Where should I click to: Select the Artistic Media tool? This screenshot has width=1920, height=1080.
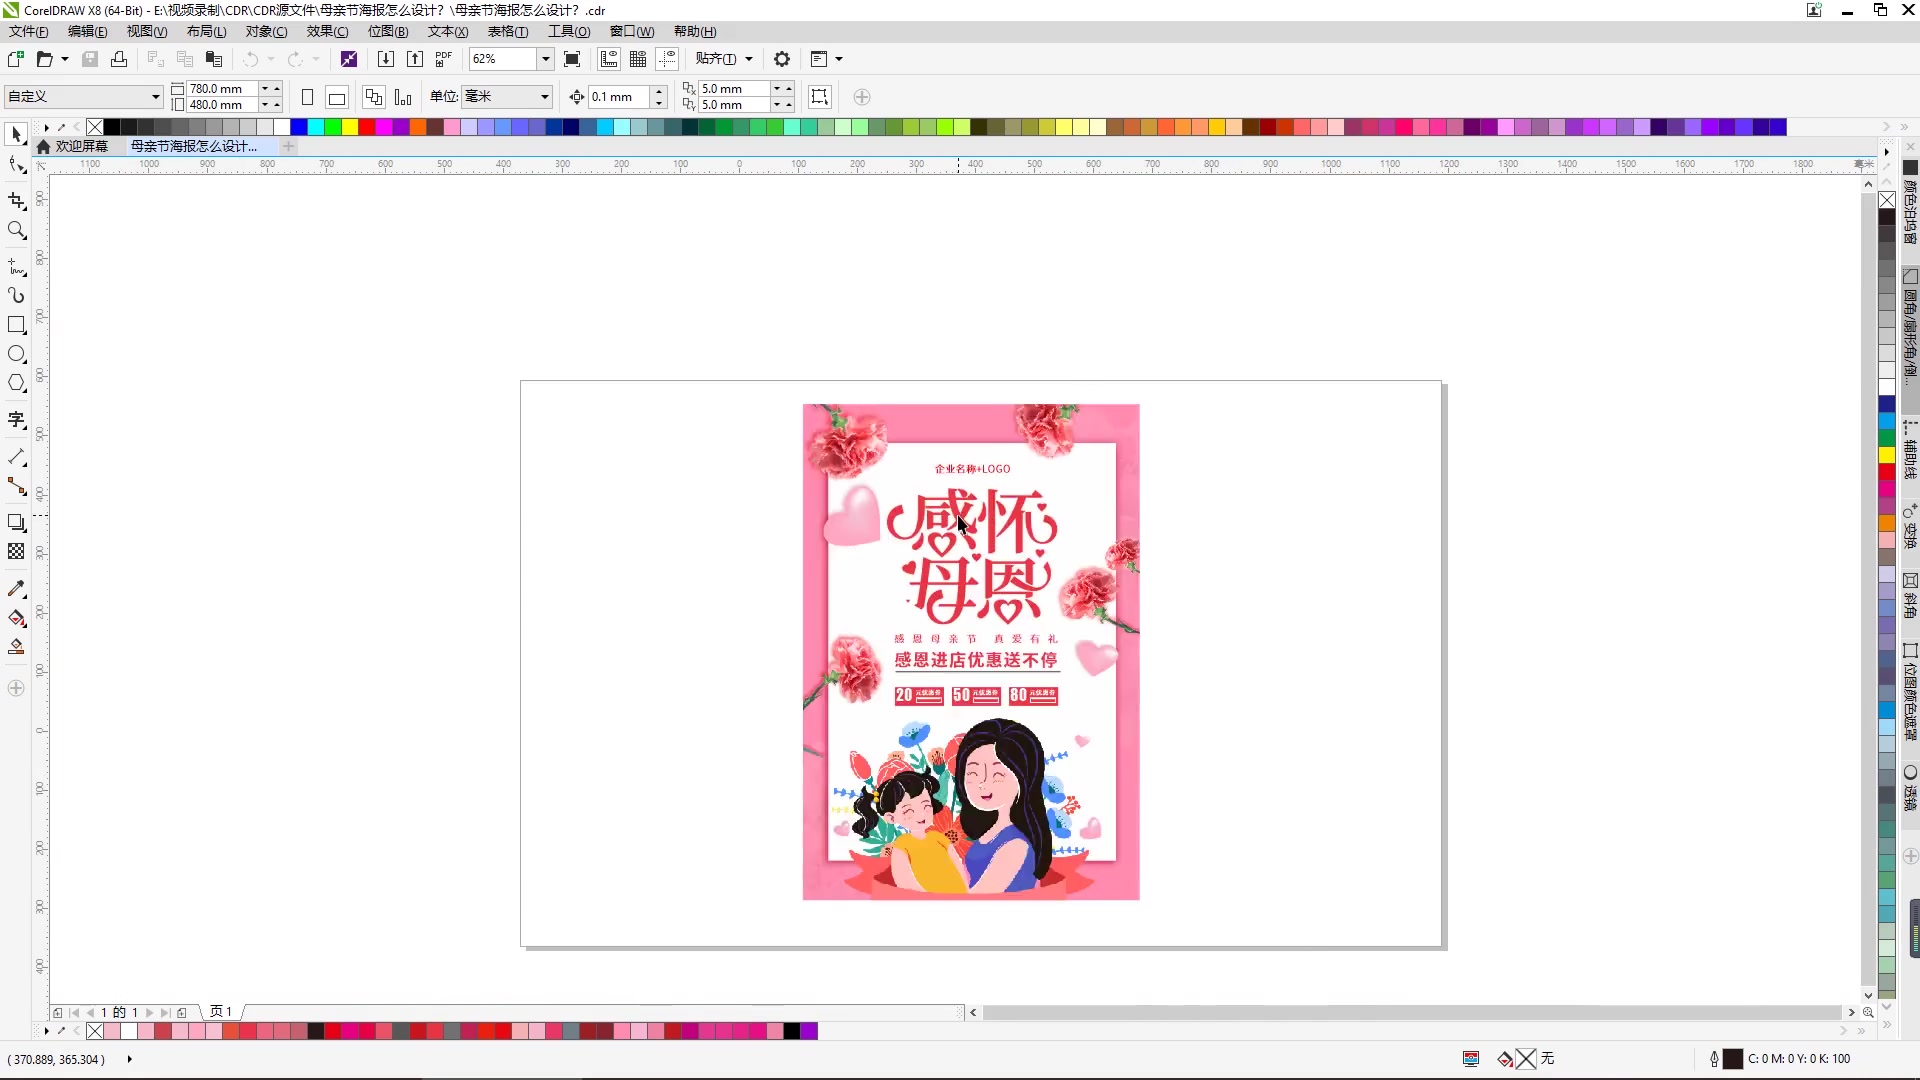[16, 296]
